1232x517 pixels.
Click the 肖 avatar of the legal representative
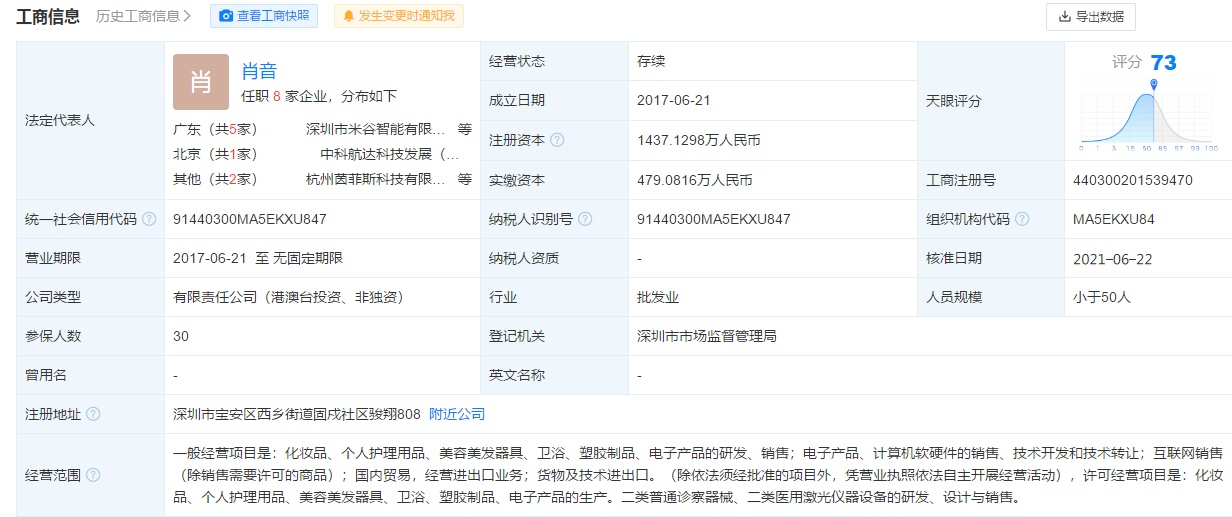click(x=201, y=82)
